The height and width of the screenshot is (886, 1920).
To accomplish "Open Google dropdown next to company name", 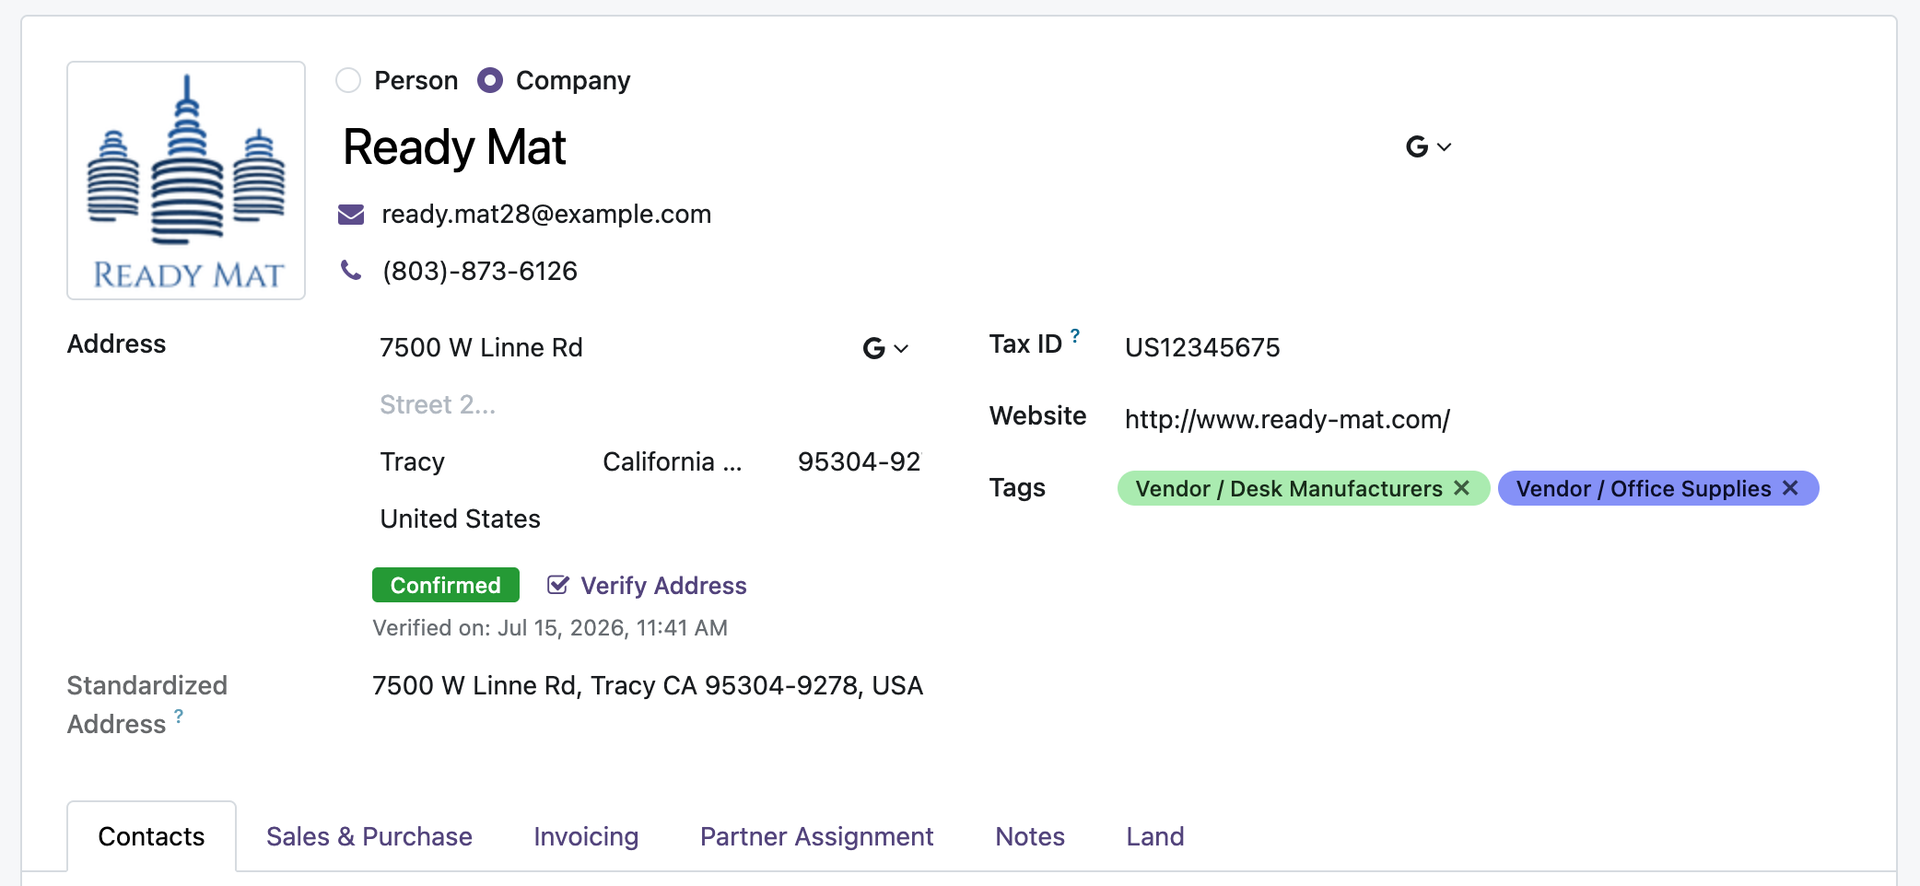I will pyautogui.click(x=1428, y=147).
